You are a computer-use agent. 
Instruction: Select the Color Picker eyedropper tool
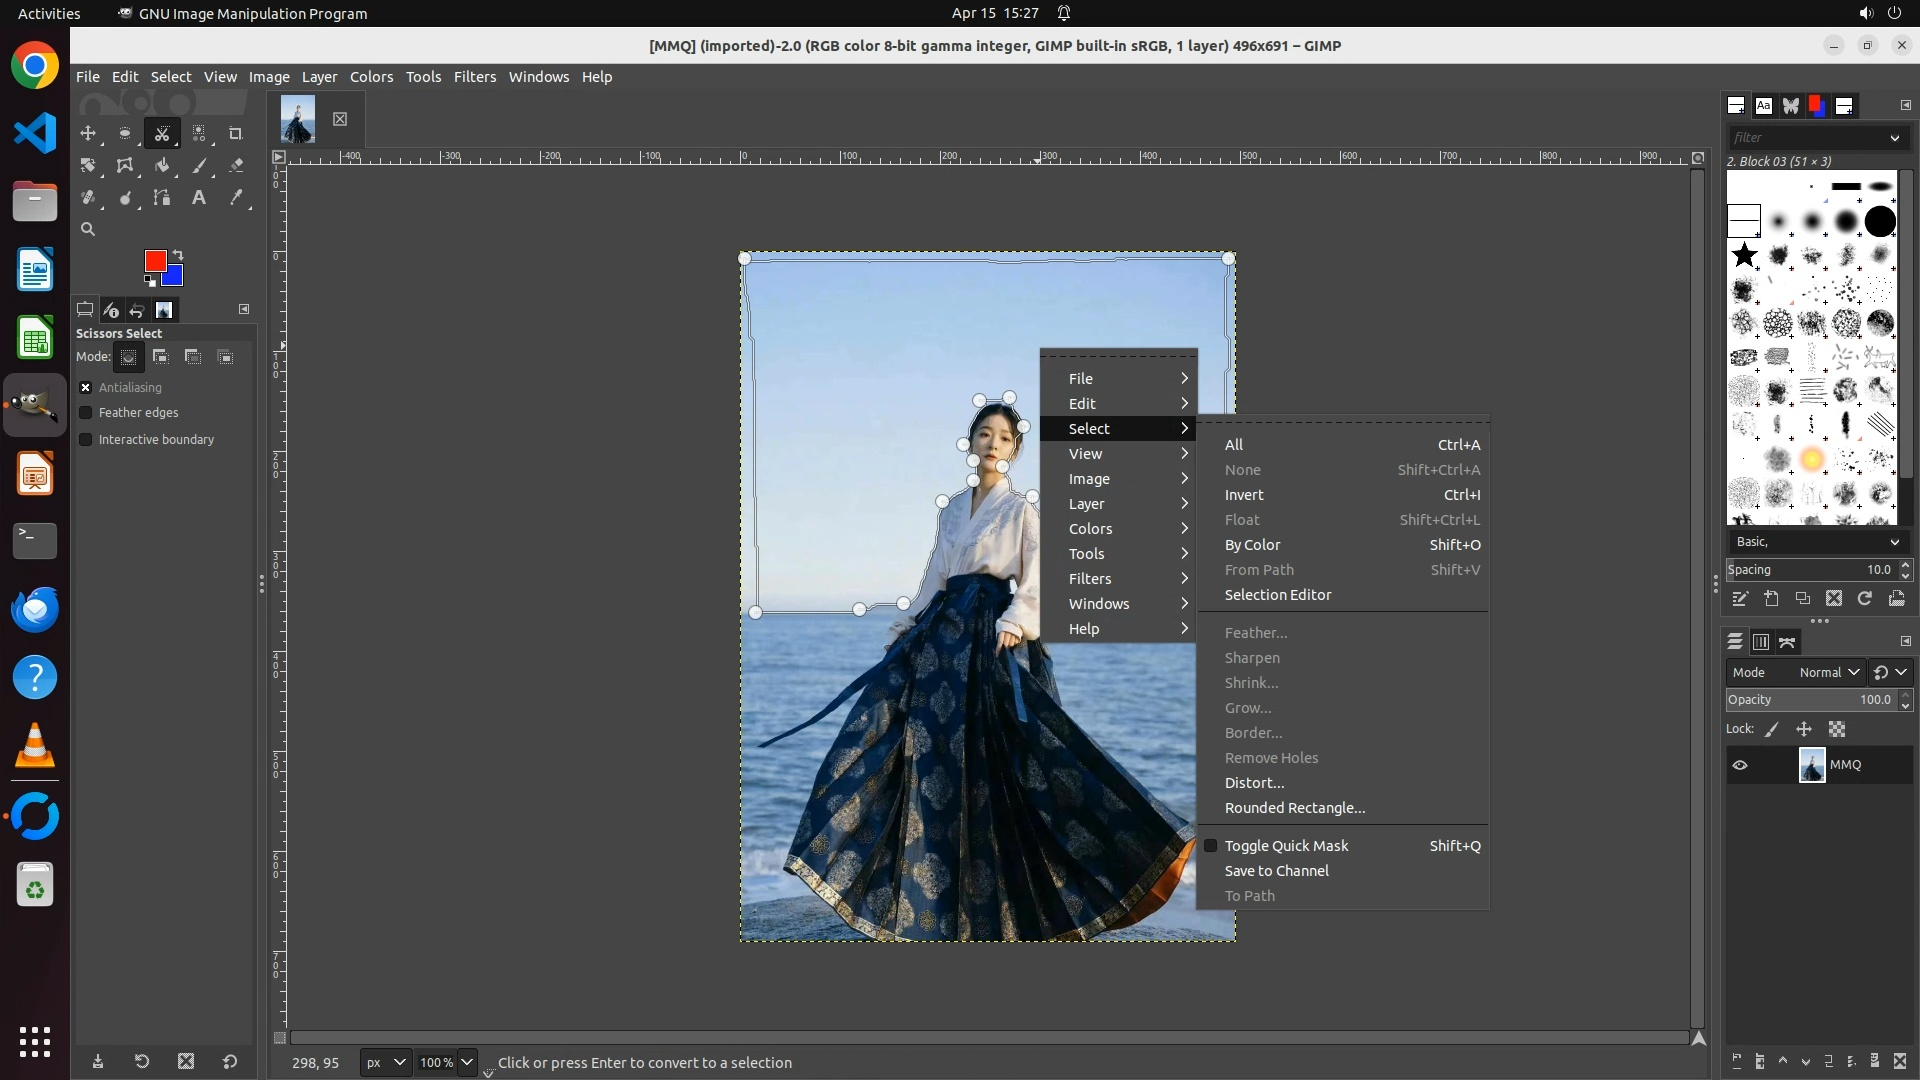[236, 198]
